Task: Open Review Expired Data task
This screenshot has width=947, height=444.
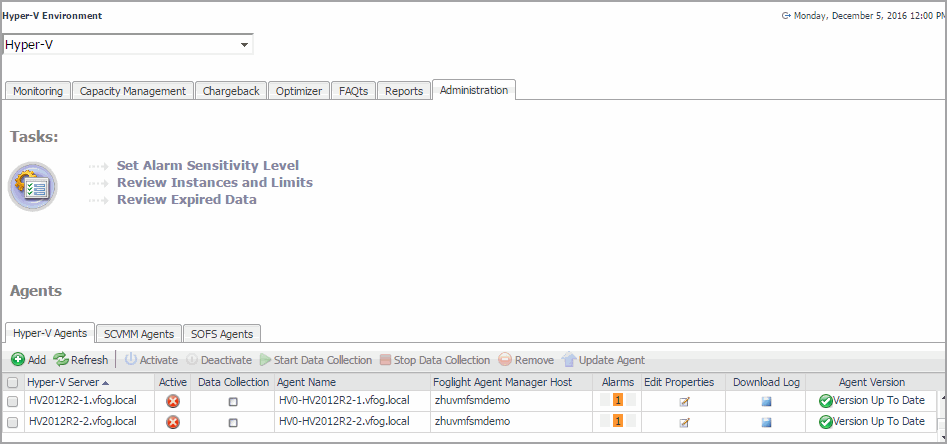Action: [x=187, y=199]
